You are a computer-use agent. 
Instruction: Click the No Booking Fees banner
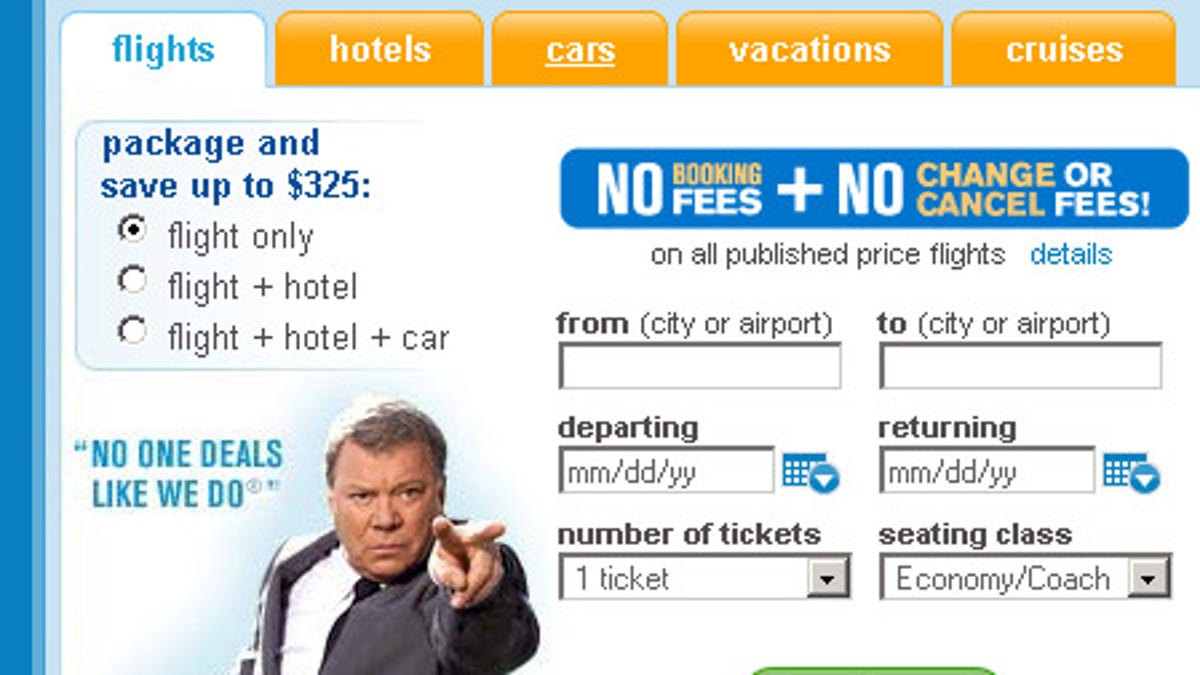(873, 188)
